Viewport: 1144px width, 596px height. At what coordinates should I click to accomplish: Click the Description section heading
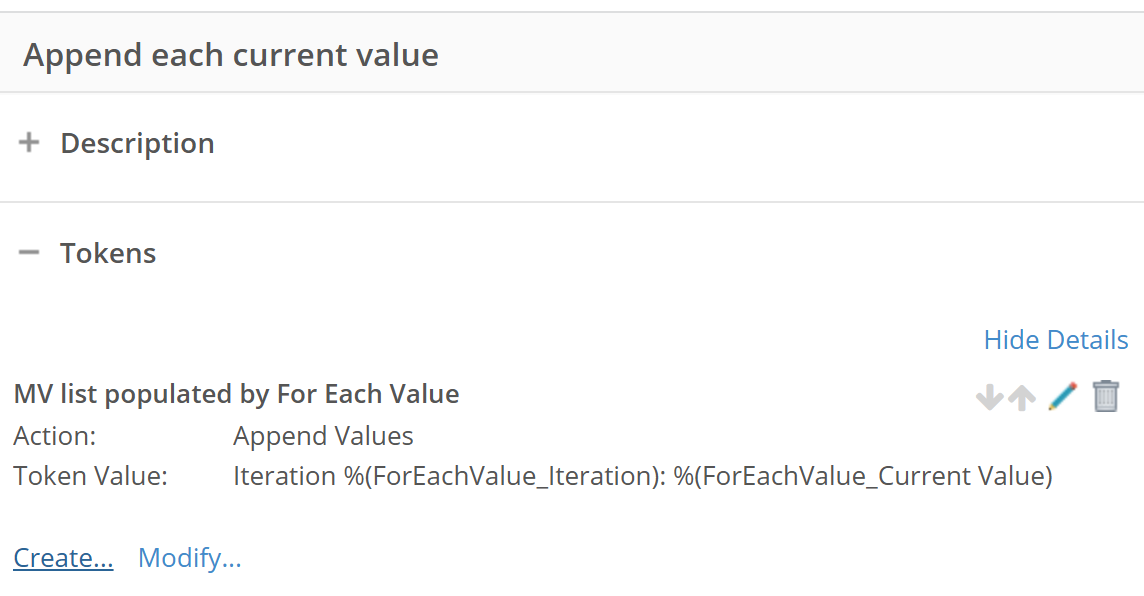[x=137, y=144]
